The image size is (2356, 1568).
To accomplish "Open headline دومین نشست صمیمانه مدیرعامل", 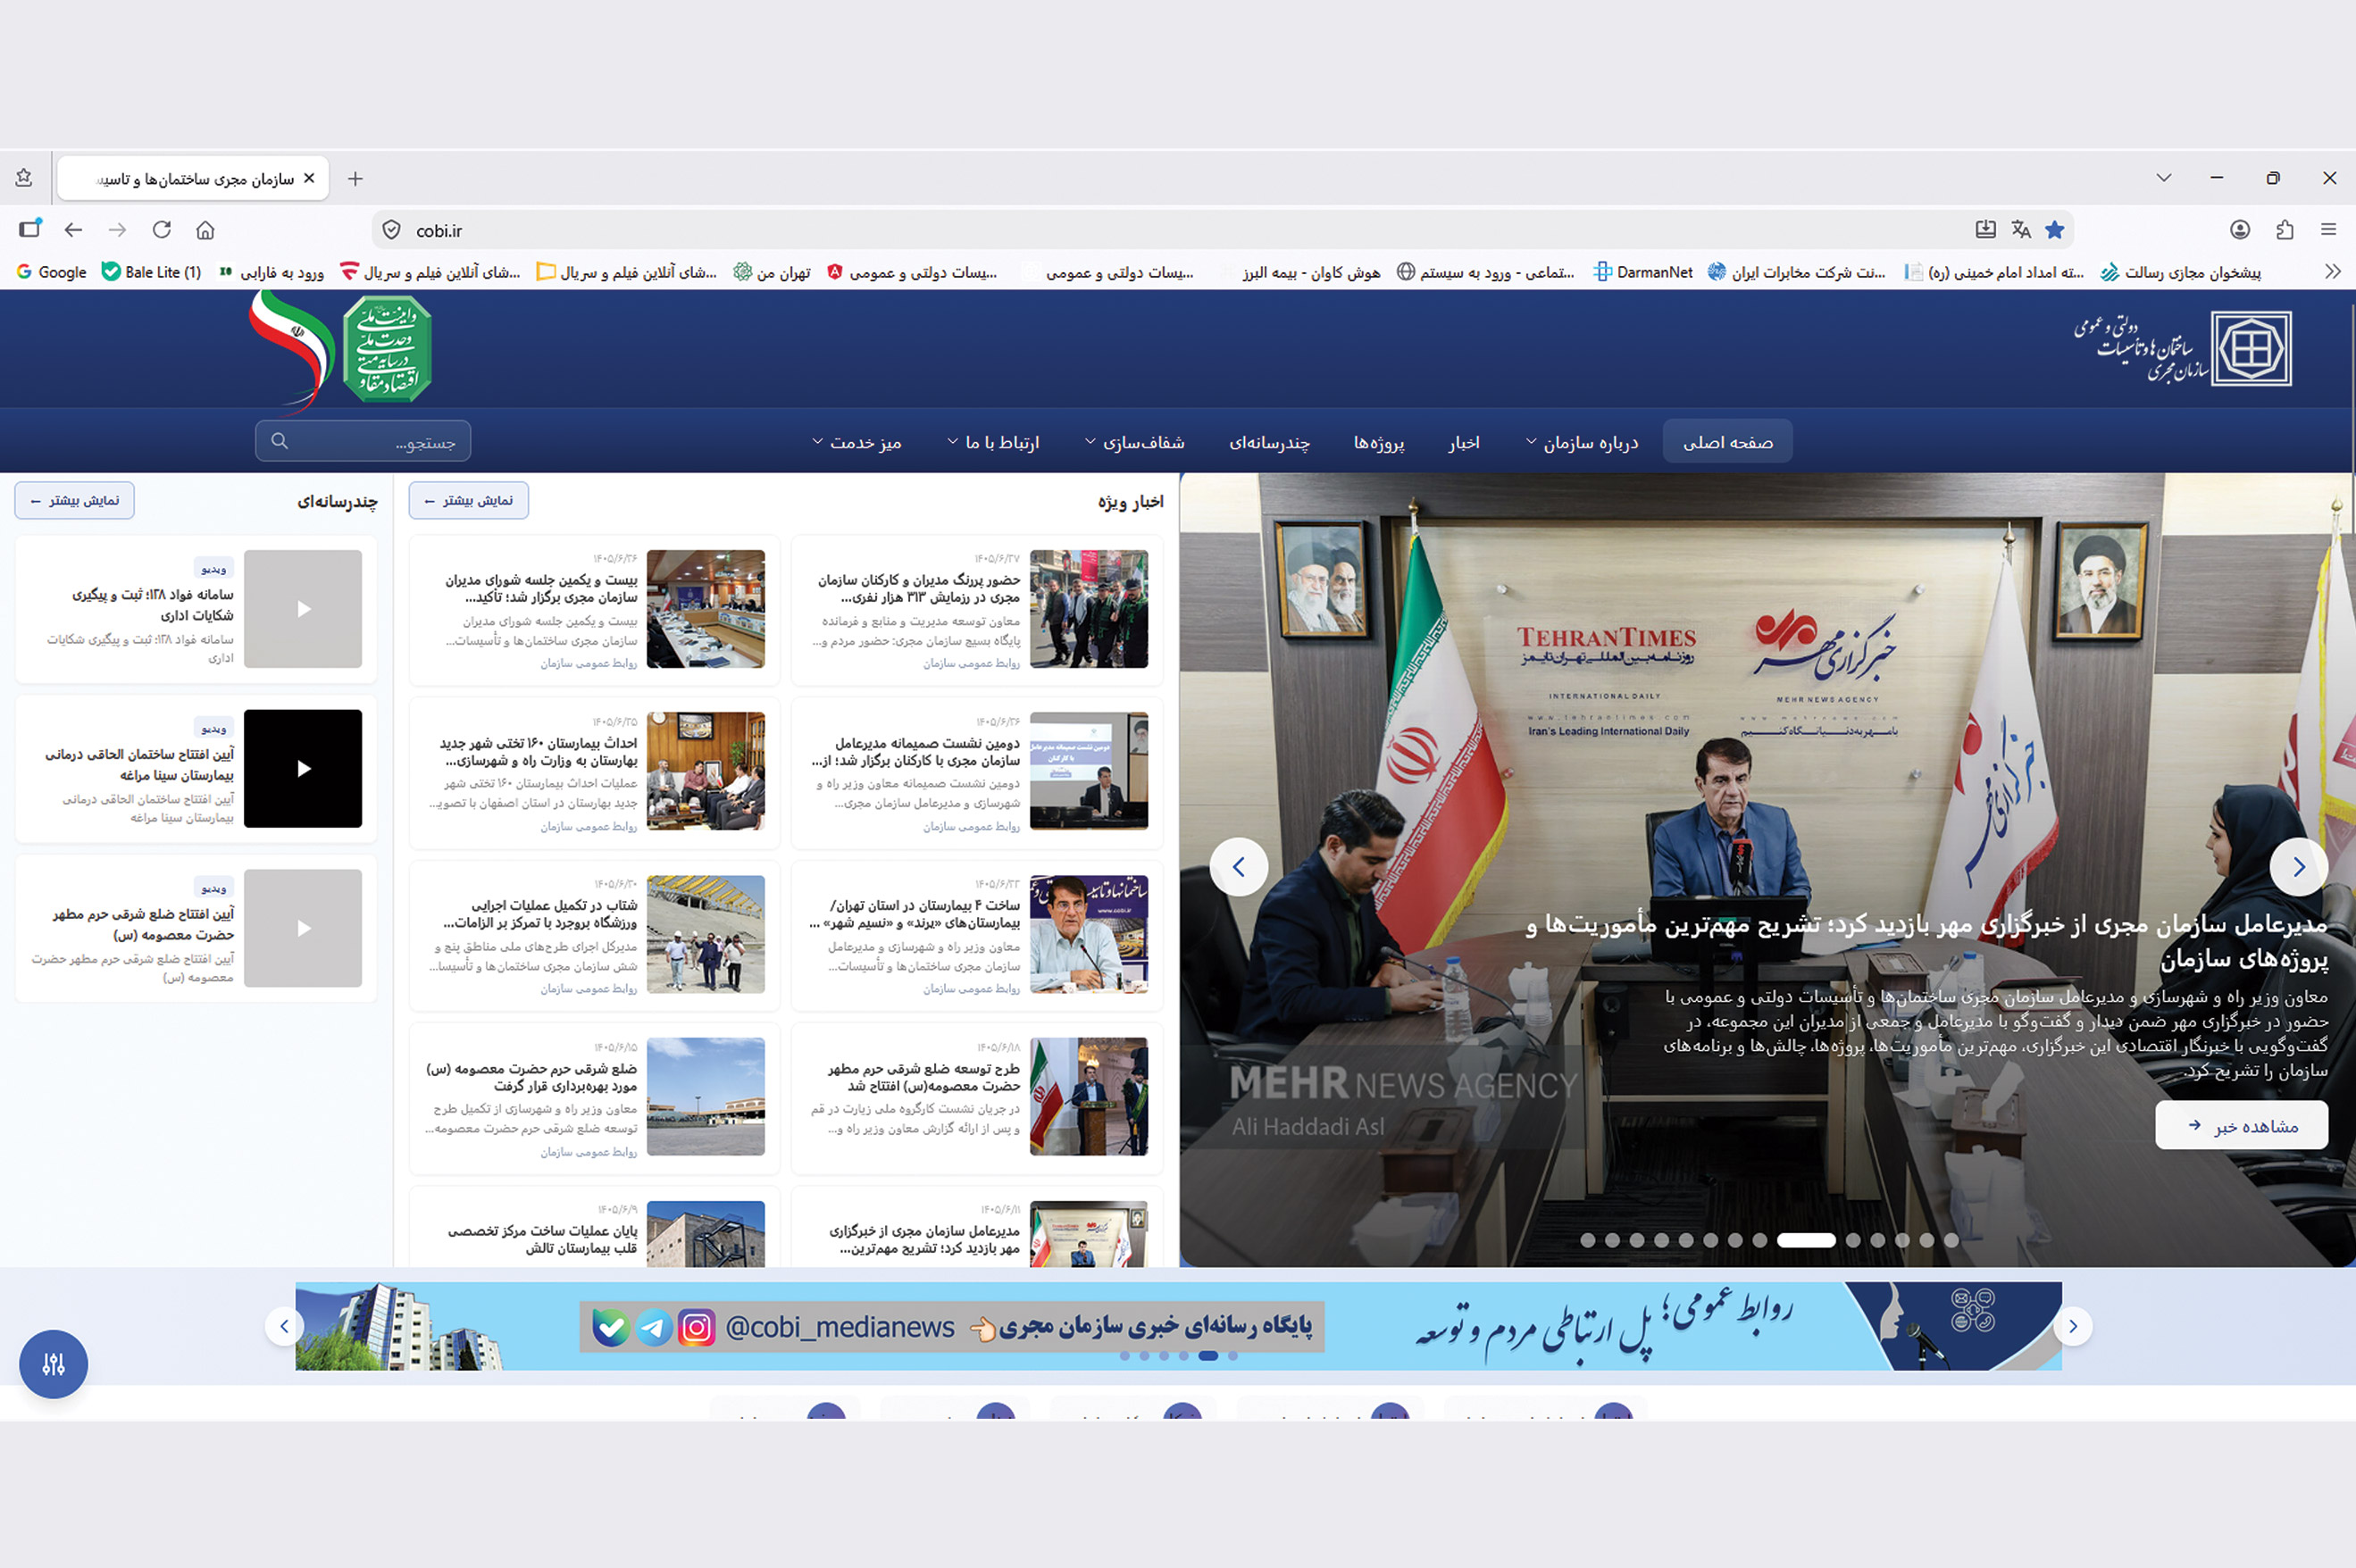I will (x=917, y=752).
